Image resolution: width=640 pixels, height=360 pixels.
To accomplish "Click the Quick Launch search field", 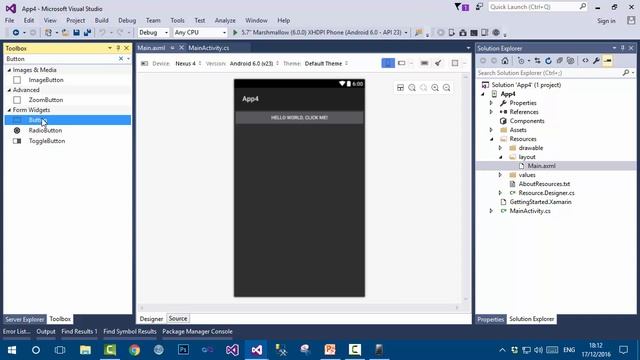I will (x=537, y=7).
